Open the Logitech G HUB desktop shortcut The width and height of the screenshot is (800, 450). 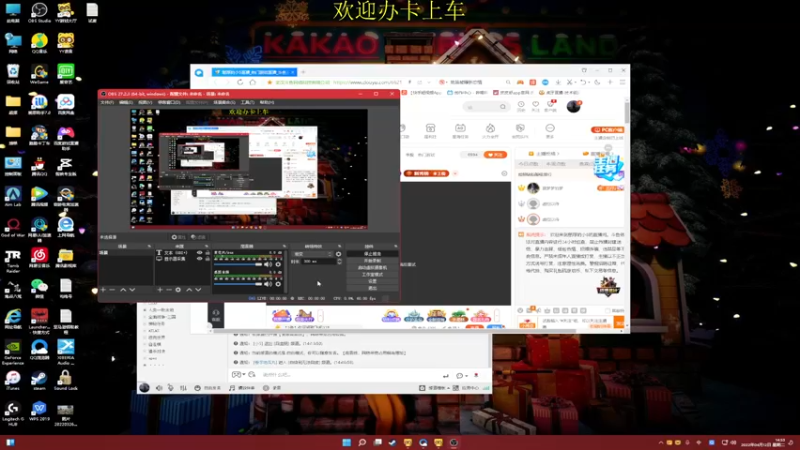(13, 413)
